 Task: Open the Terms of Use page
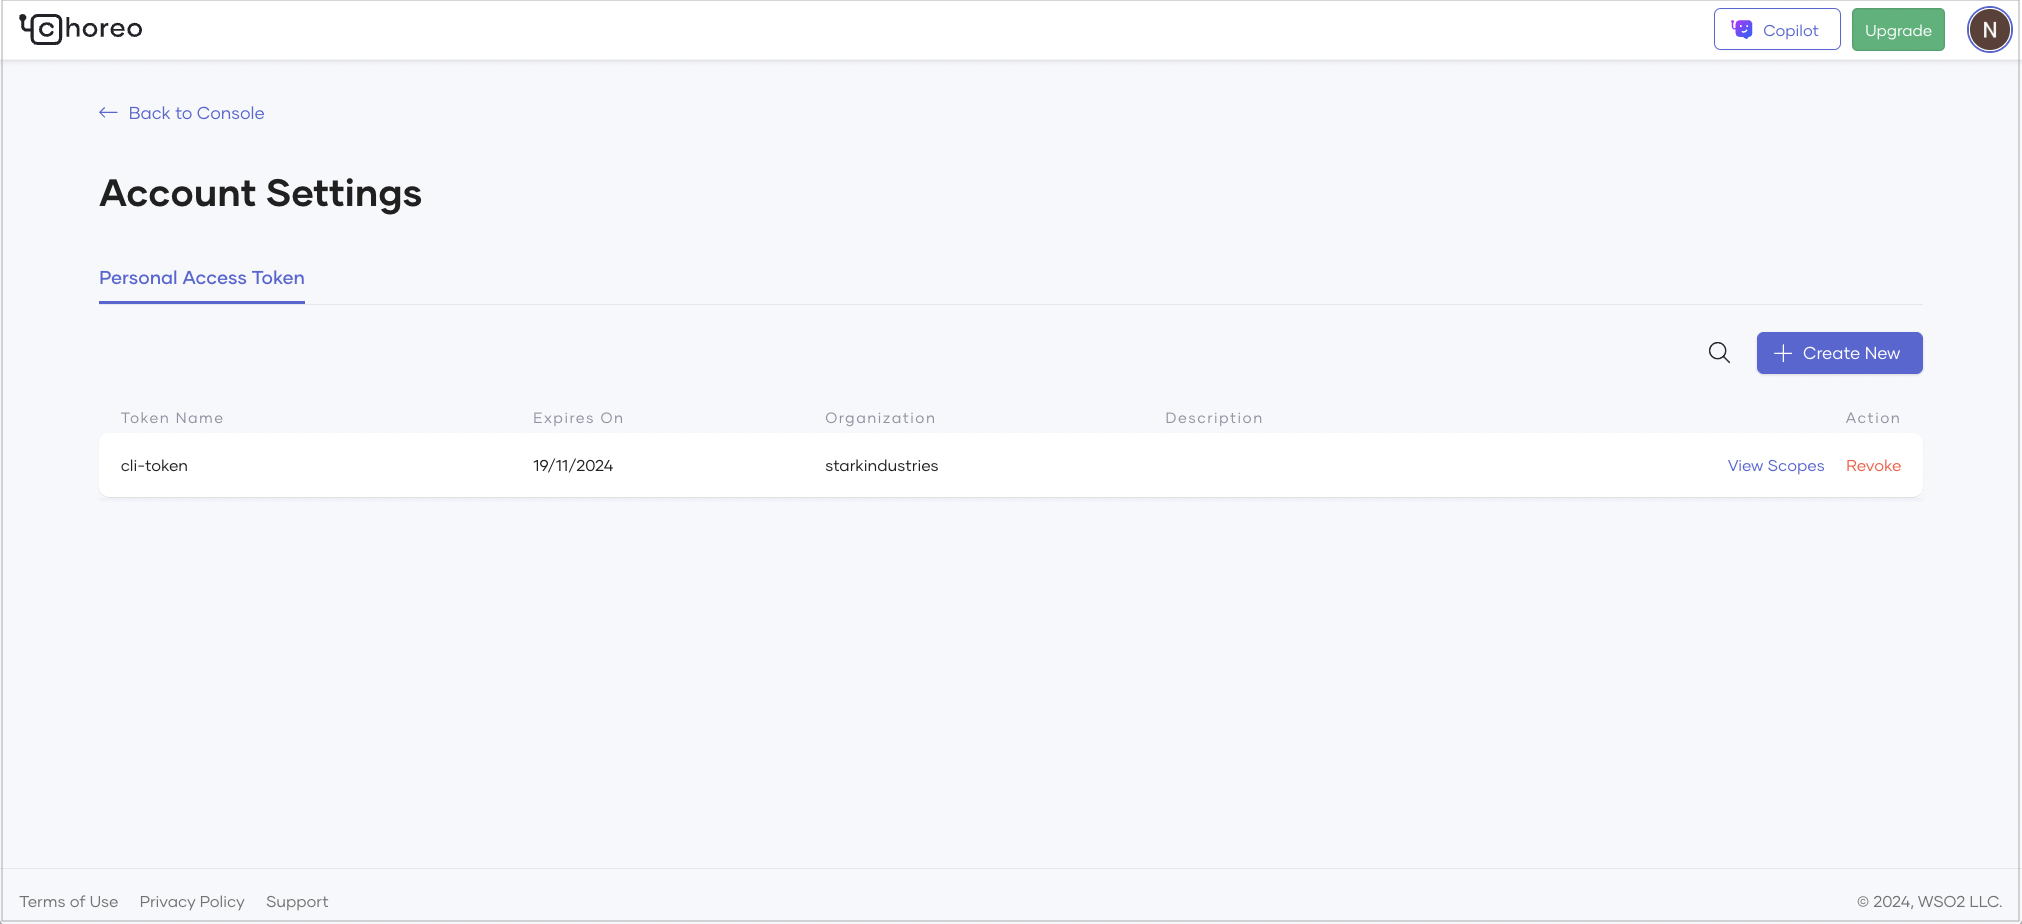(x=69, y=901)
